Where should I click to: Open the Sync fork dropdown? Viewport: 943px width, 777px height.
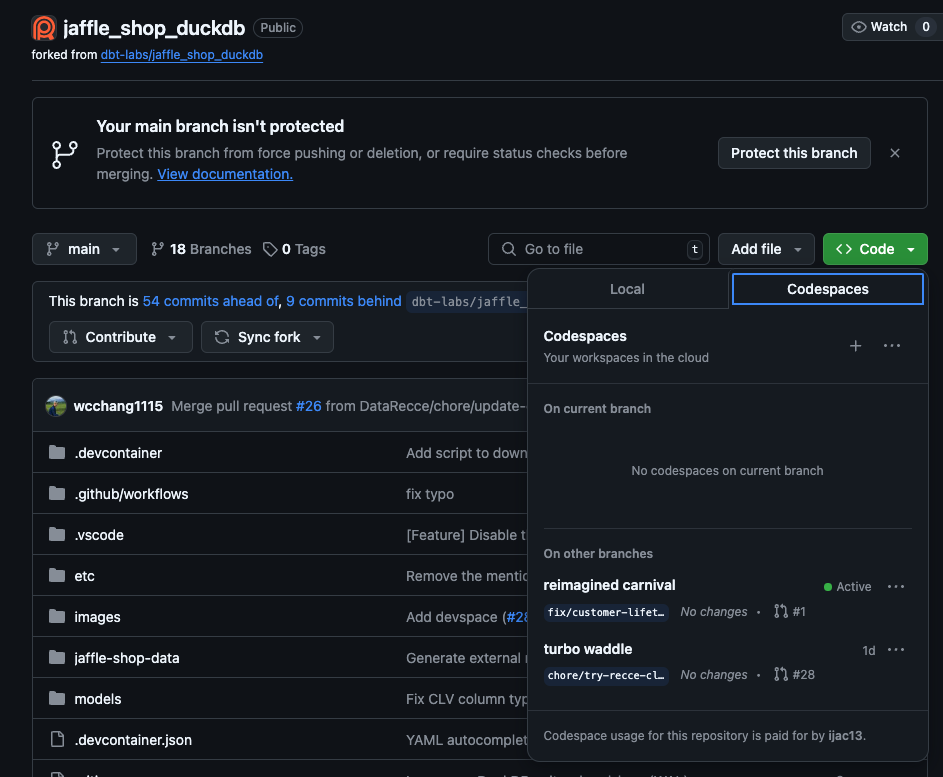click(268, 337)
